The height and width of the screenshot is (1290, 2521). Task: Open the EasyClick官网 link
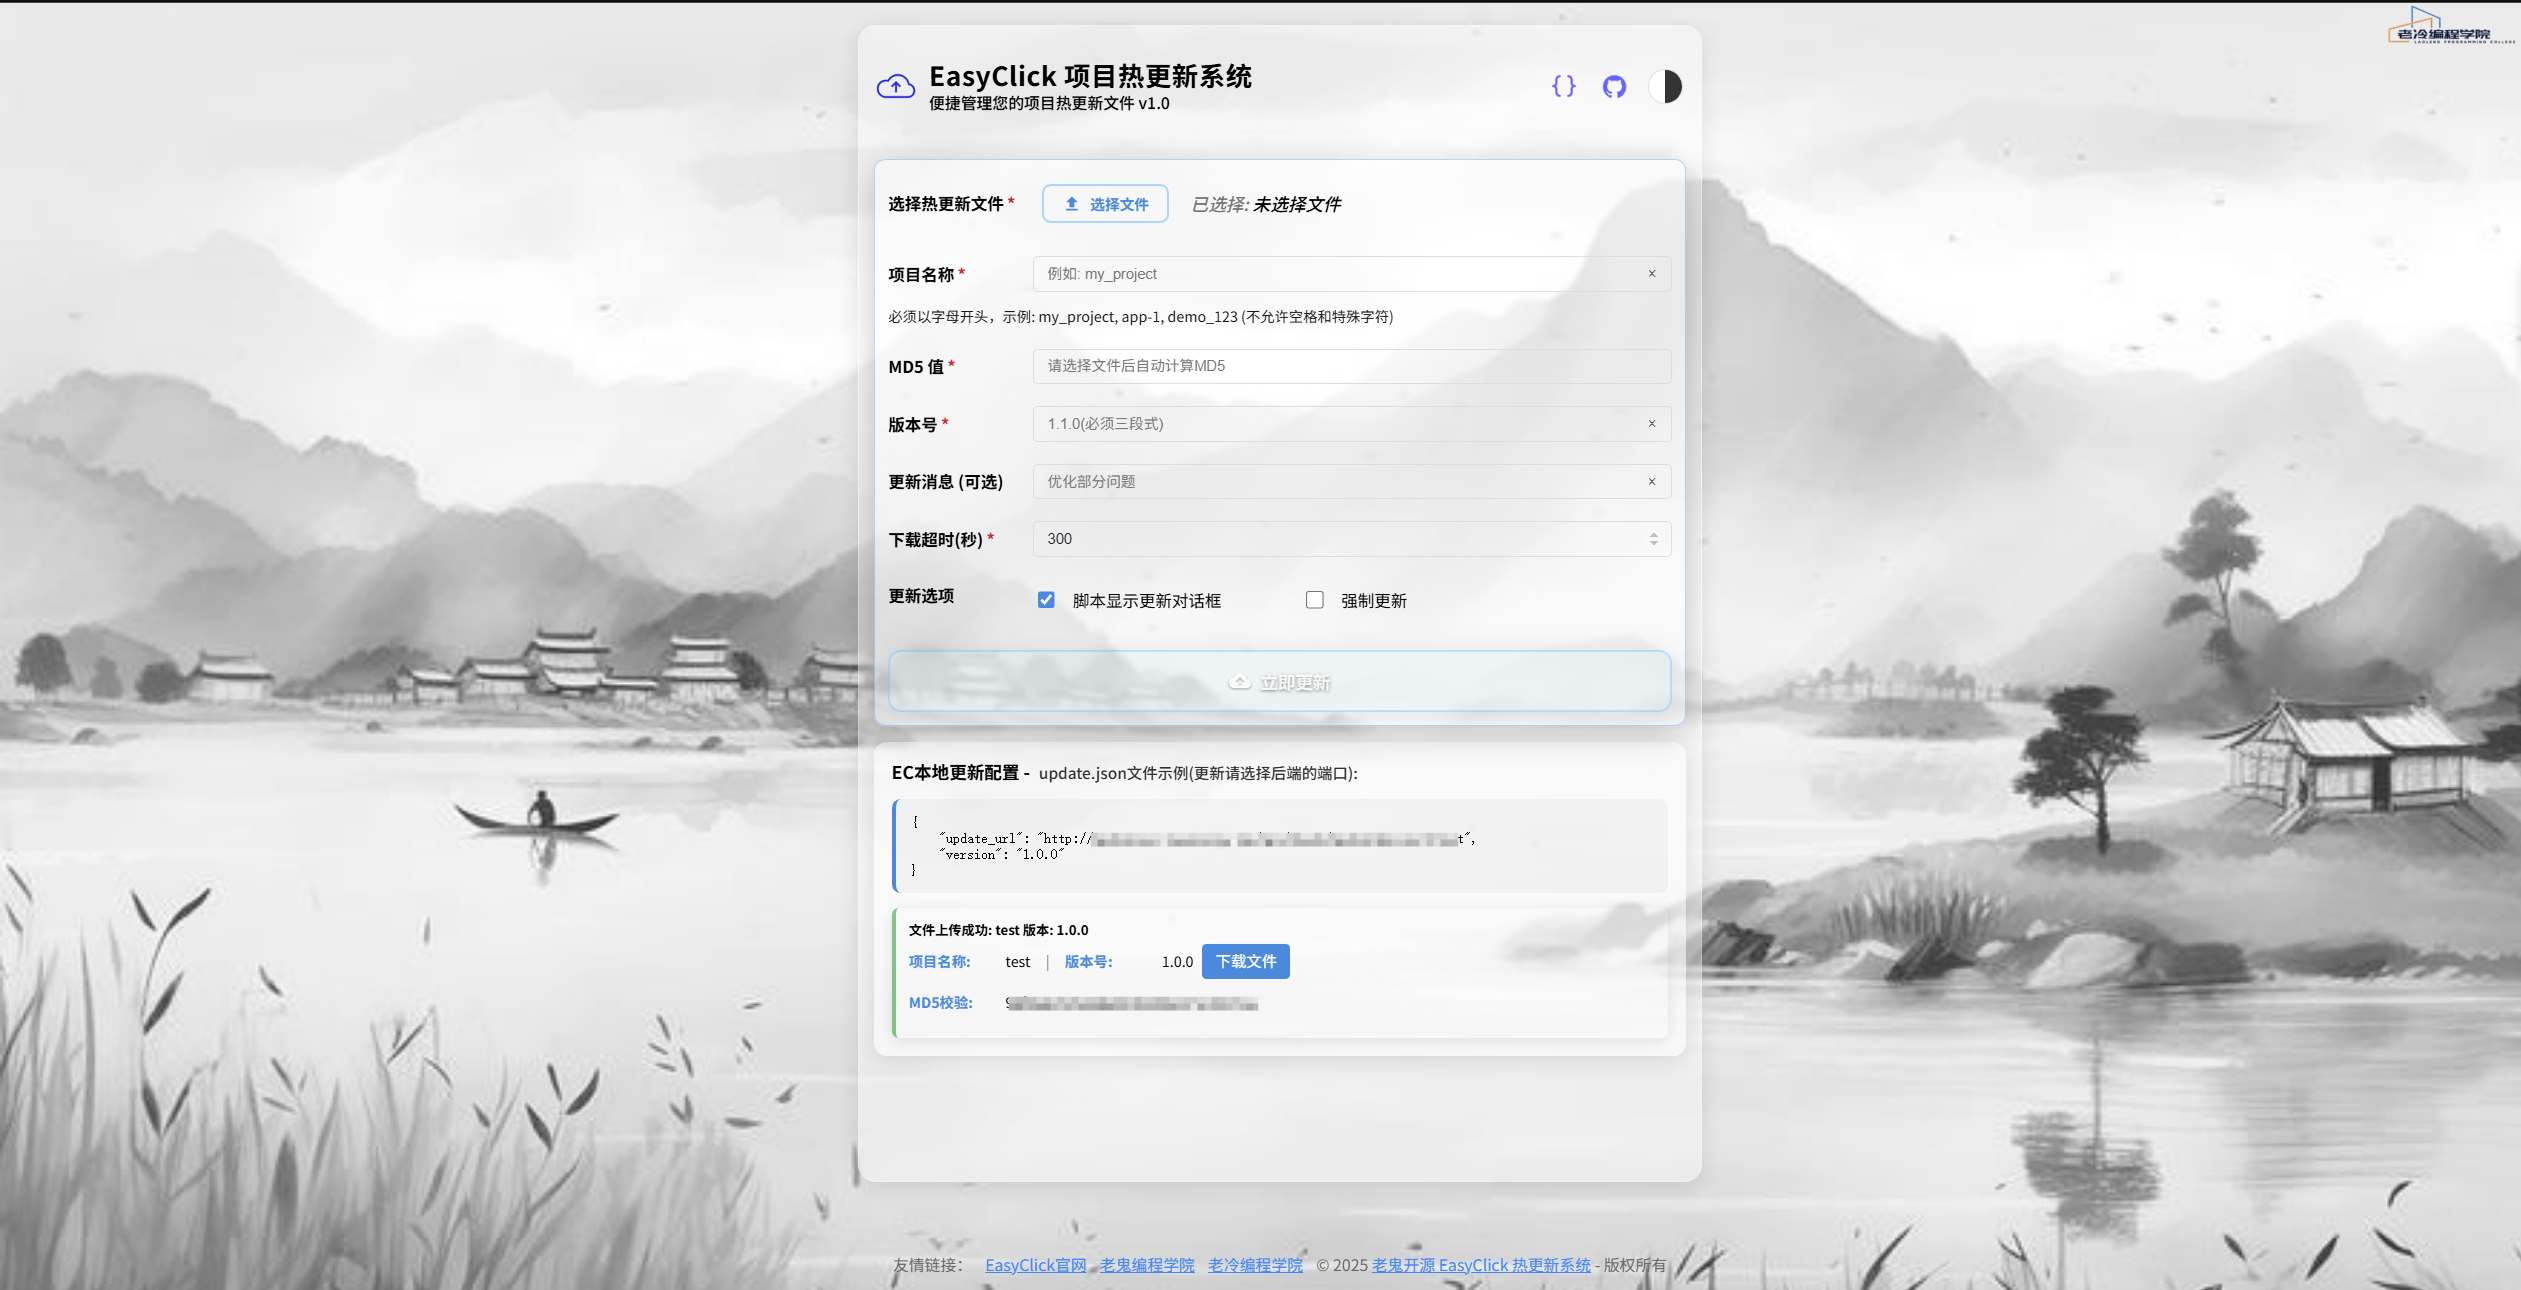click(x=1034, y=1264)
